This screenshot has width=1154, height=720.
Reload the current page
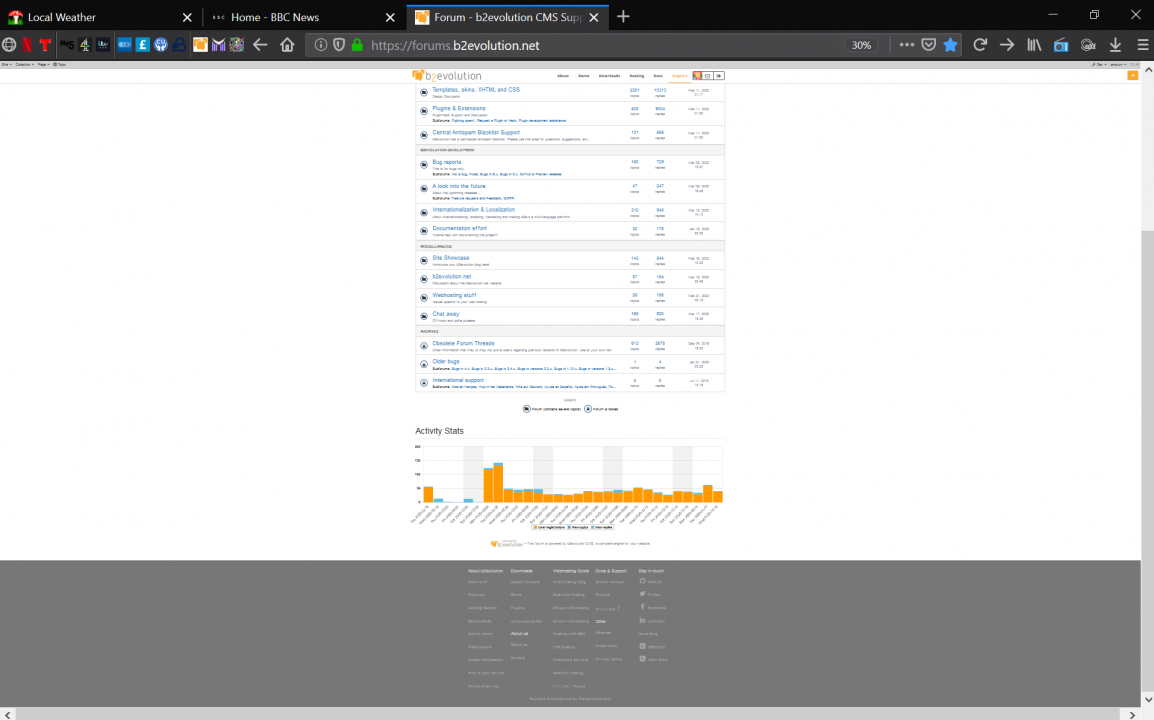980,45
